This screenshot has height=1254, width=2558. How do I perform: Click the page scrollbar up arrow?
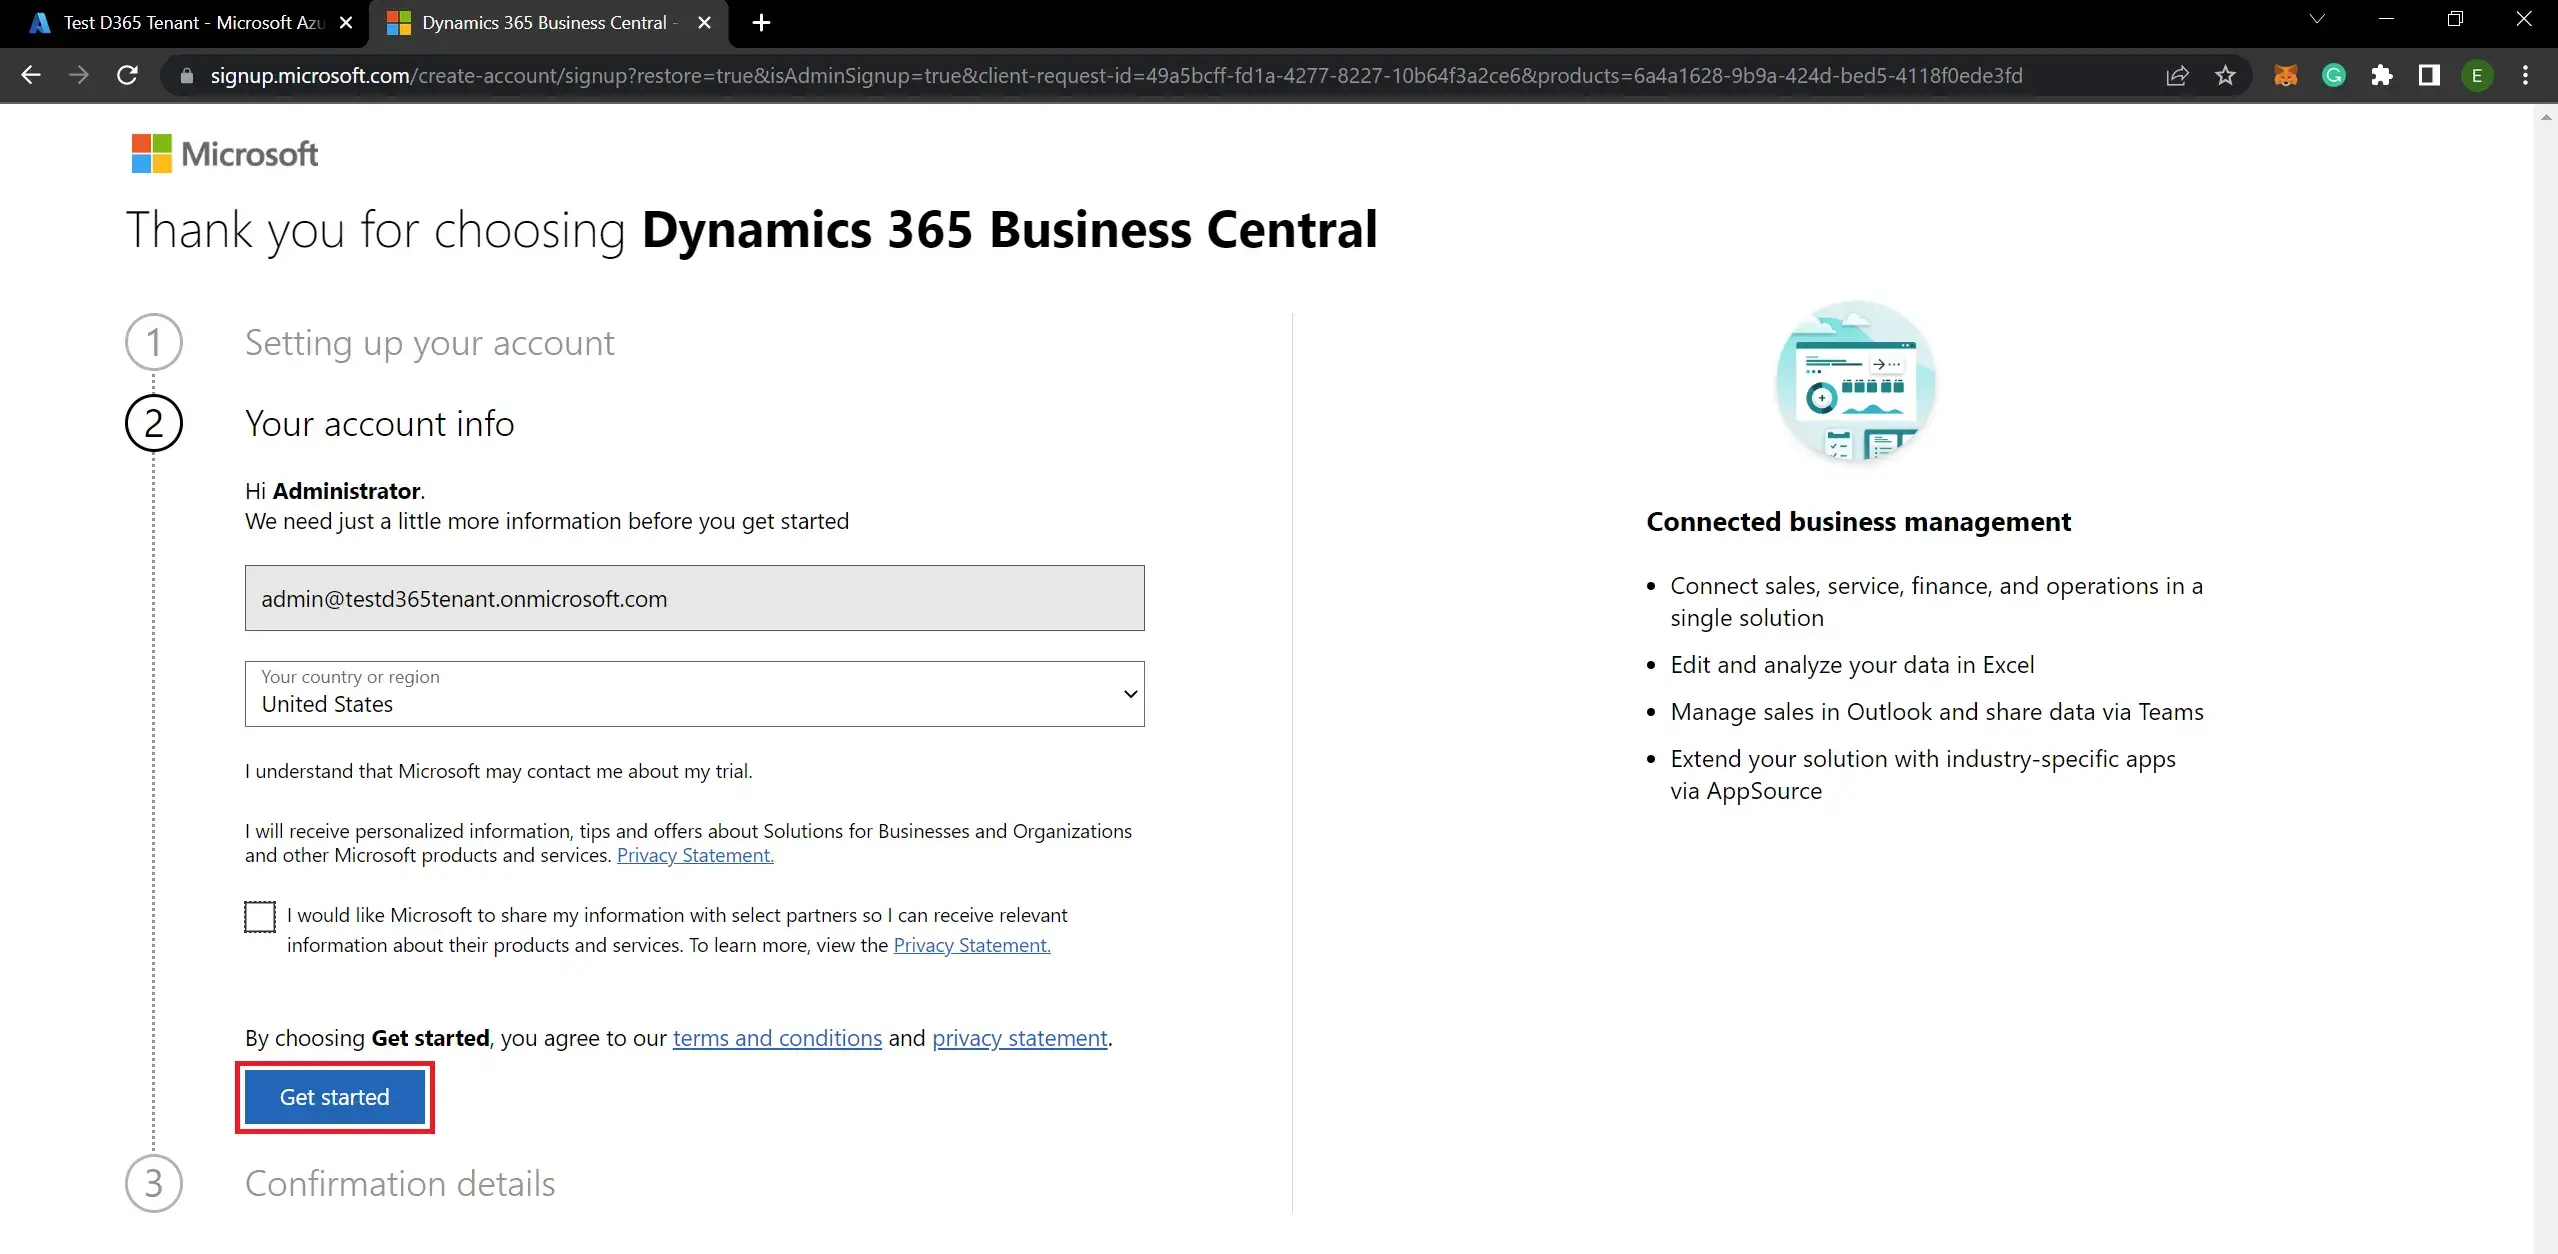pyautogui.click(x=2546, y=117)
